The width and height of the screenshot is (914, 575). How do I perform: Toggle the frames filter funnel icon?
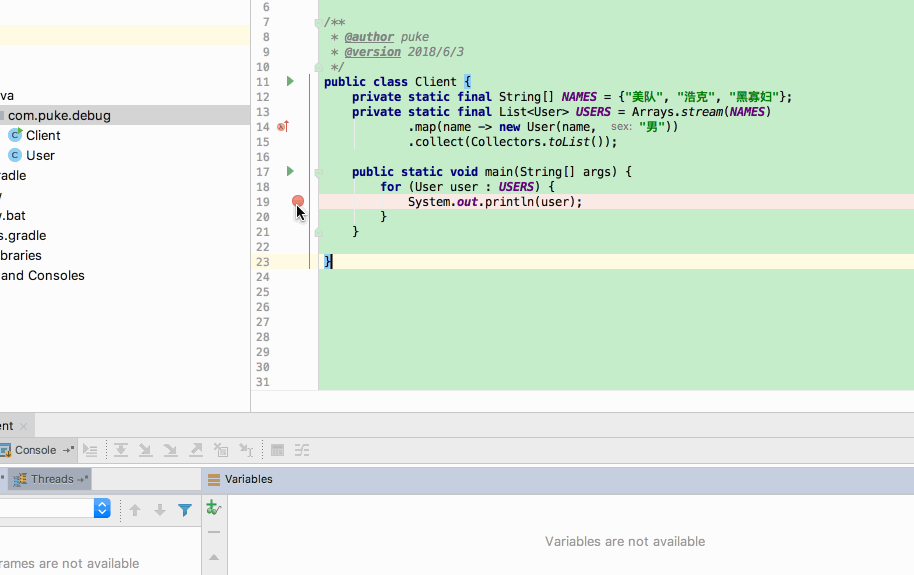[185, 510]
